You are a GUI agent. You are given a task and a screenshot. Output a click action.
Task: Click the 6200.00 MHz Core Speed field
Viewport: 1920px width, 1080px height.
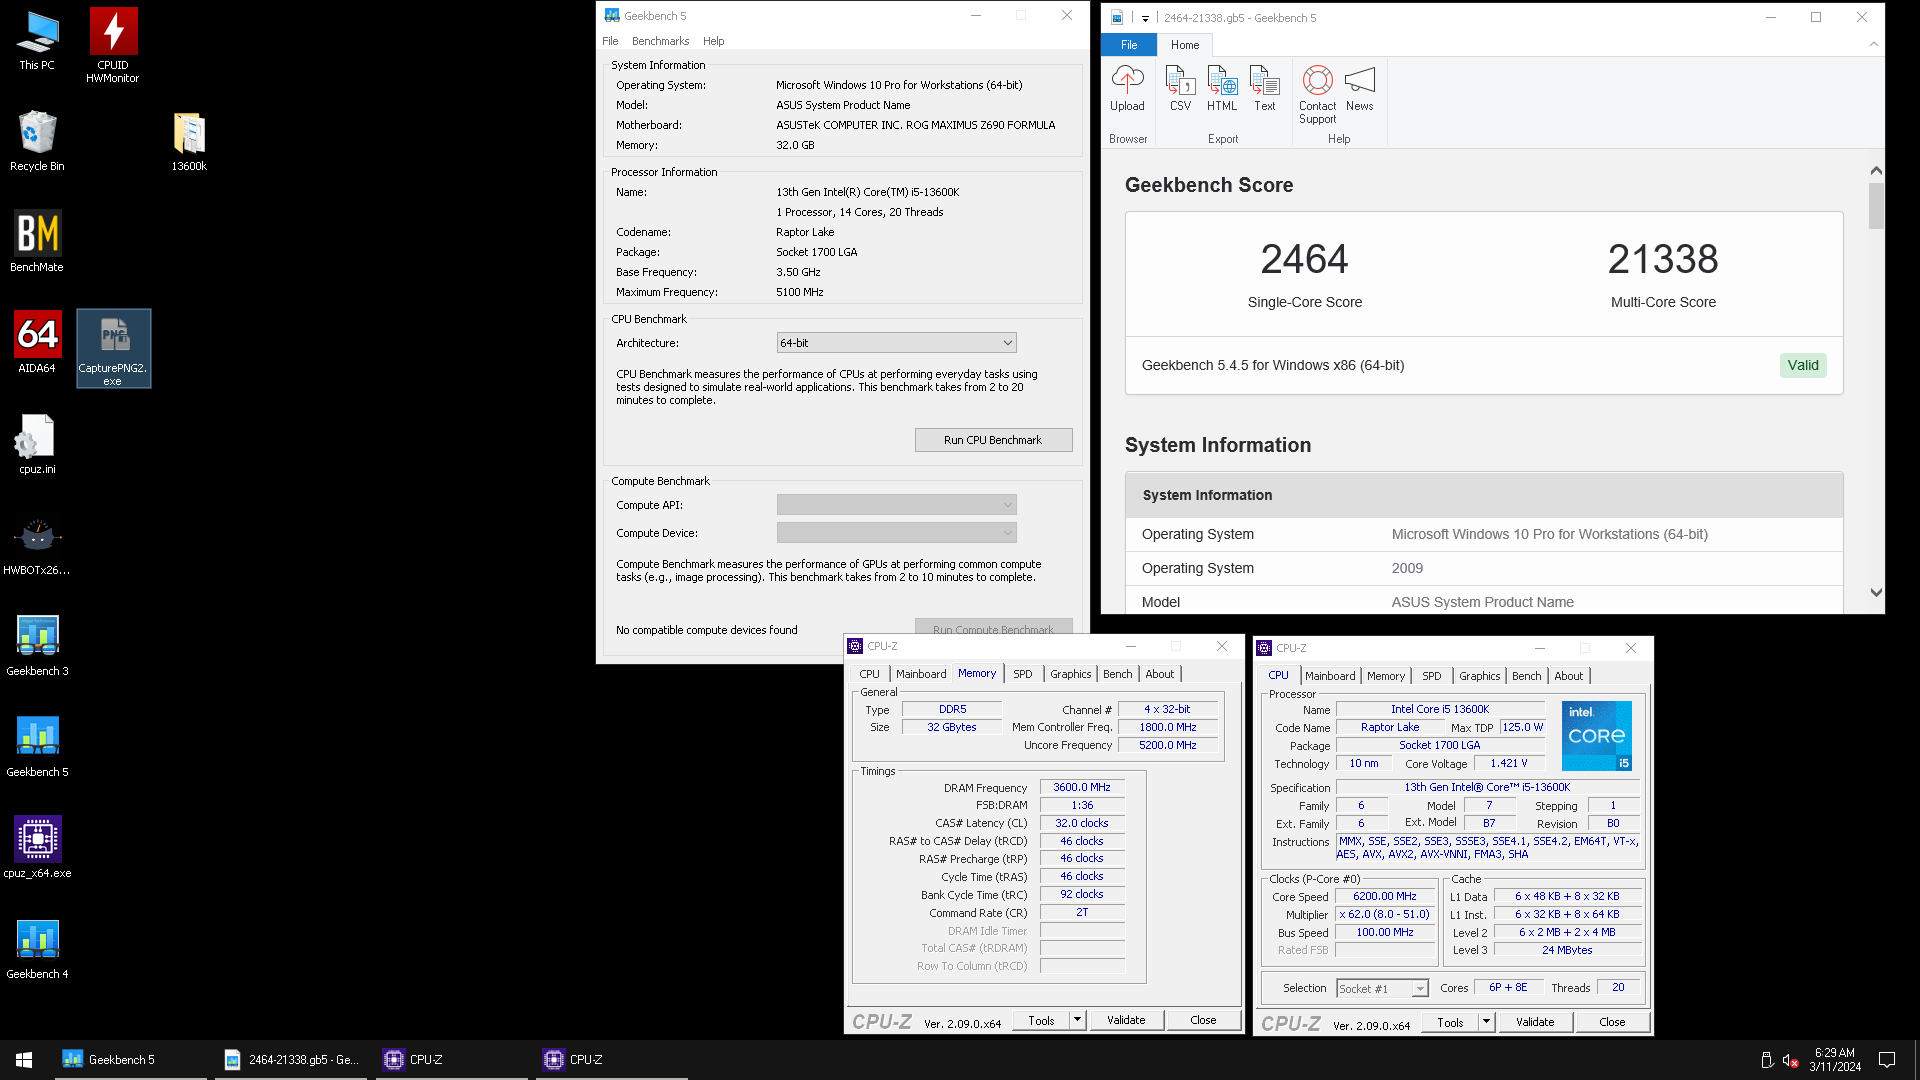tap(1384, 896)
